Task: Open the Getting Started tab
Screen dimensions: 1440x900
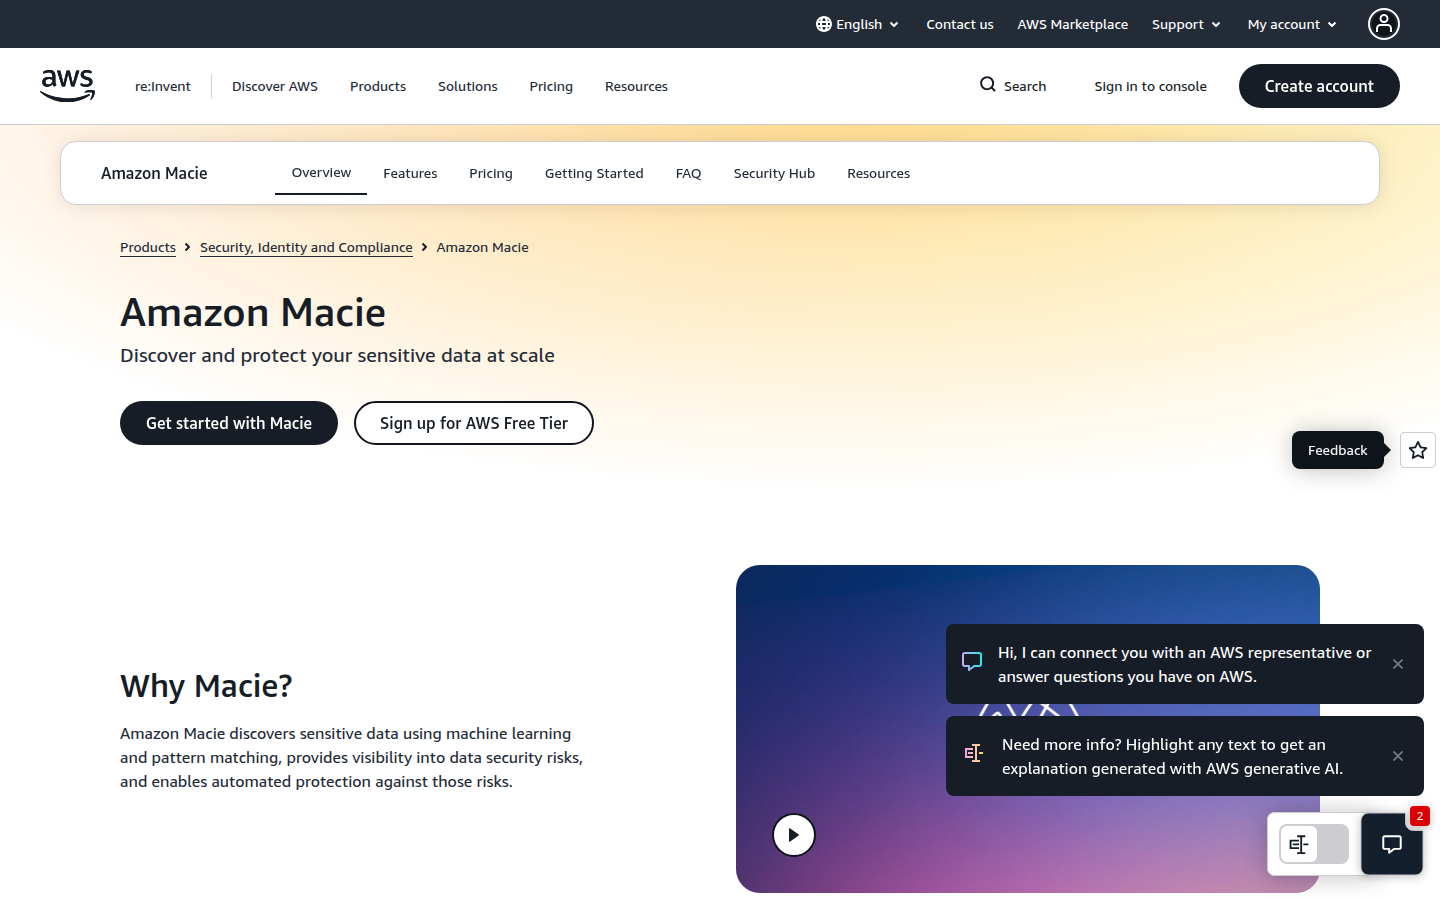Action: point(594,173)
